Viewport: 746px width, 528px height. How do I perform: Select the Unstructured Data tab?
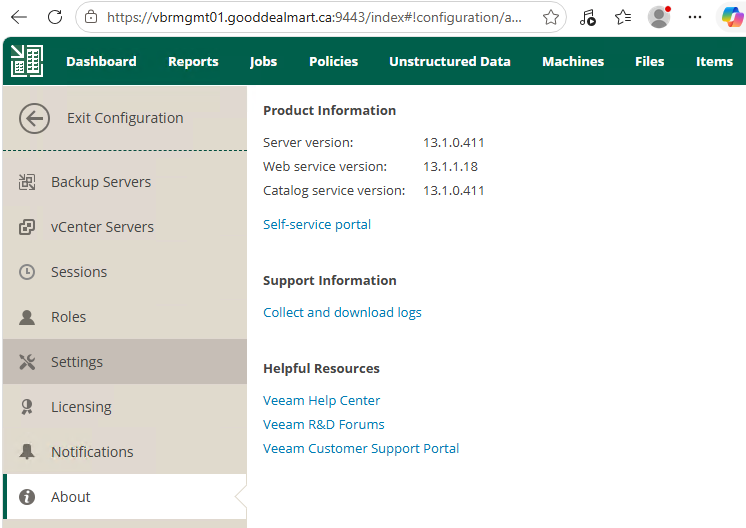[x=450, y=61]
